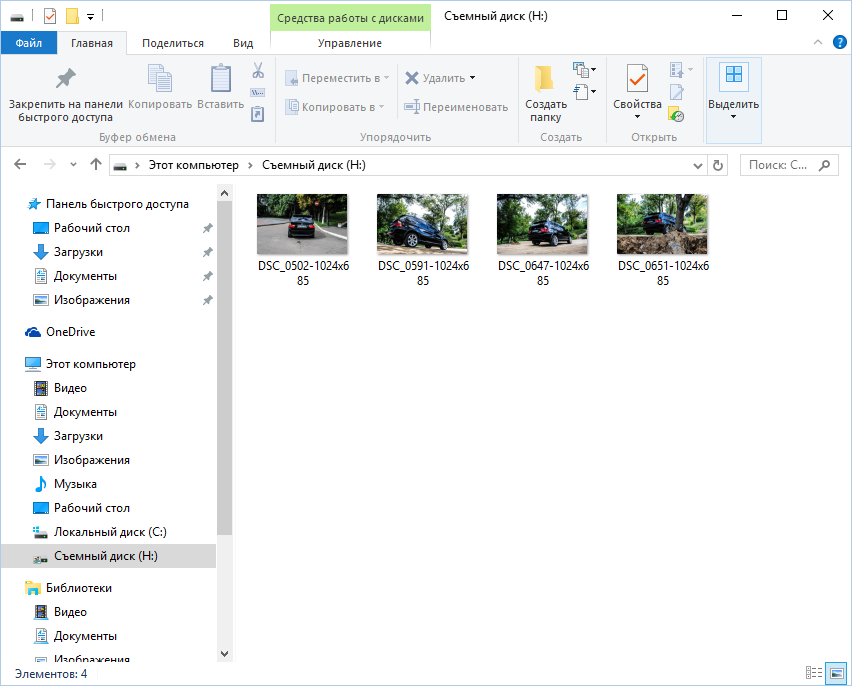Switch to the 'Поделиться' ribbon tab
The height and width of the screenshot is (686, 852).
(x=173, y=43)
